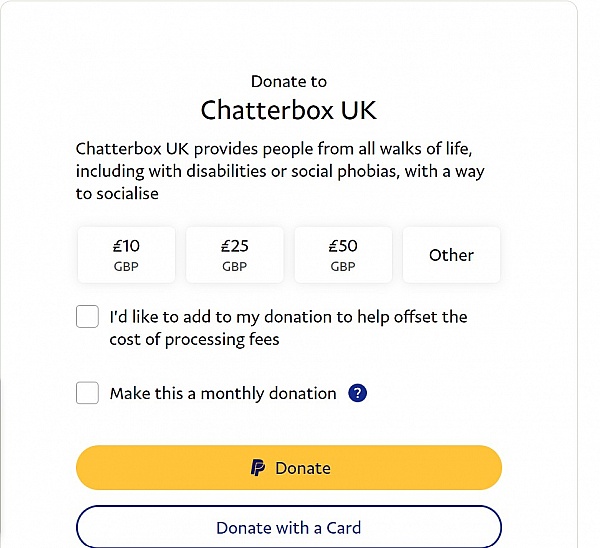Choose the £25 GBP donation amount
This screenshot has height=548, width=600.
tap(235, 255)
